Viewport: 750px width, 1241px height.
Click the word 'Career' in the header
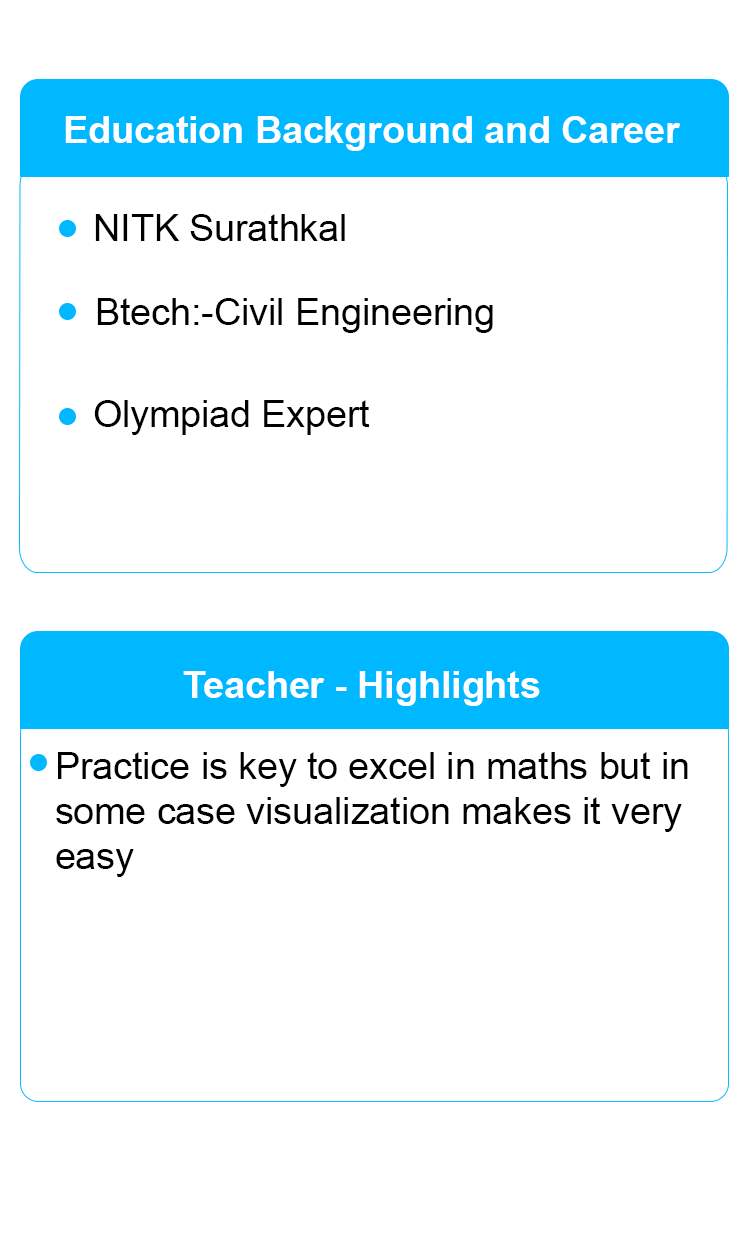pyautogui.click(x=621, y=131)
